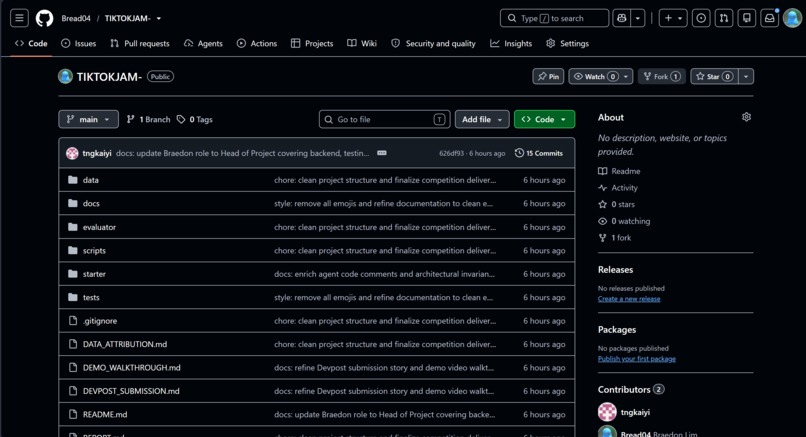This screenshot has width=806, height=437.
Task: Open the Insights tab
Action: (x=511, y=44)
